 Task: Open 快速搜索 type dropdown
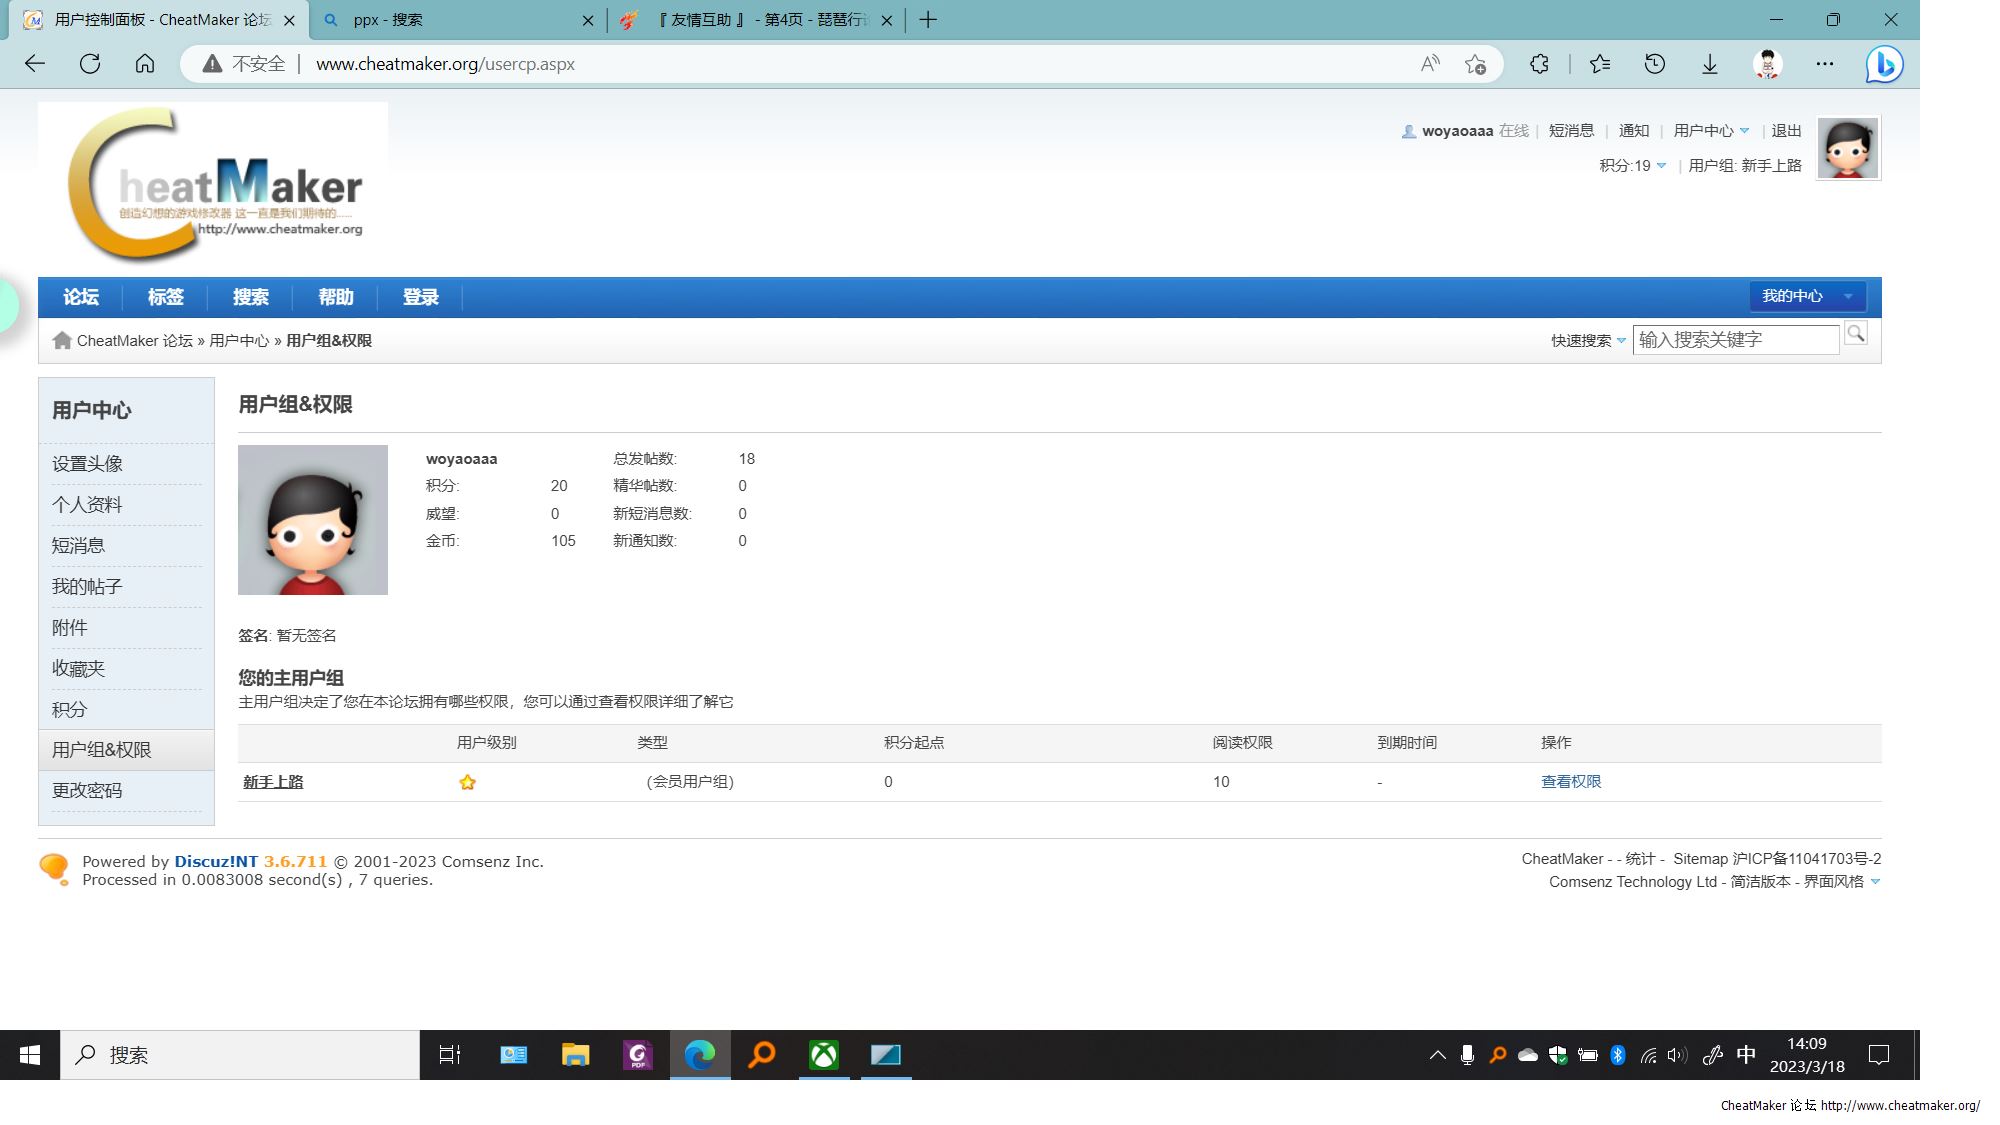click(1621, 341)
